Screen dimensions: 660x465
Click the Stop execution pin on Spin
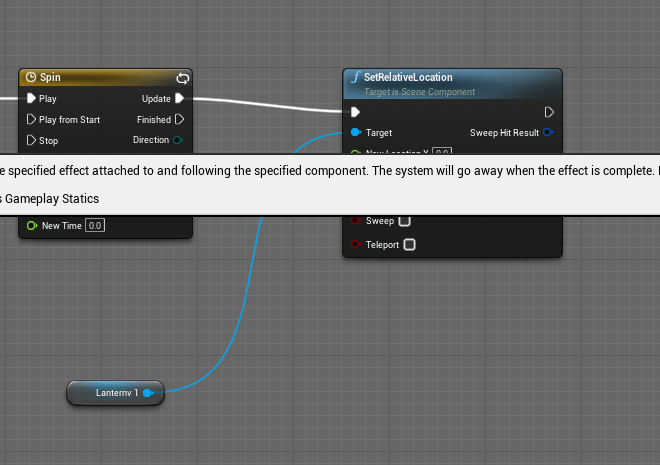(32, 141)
